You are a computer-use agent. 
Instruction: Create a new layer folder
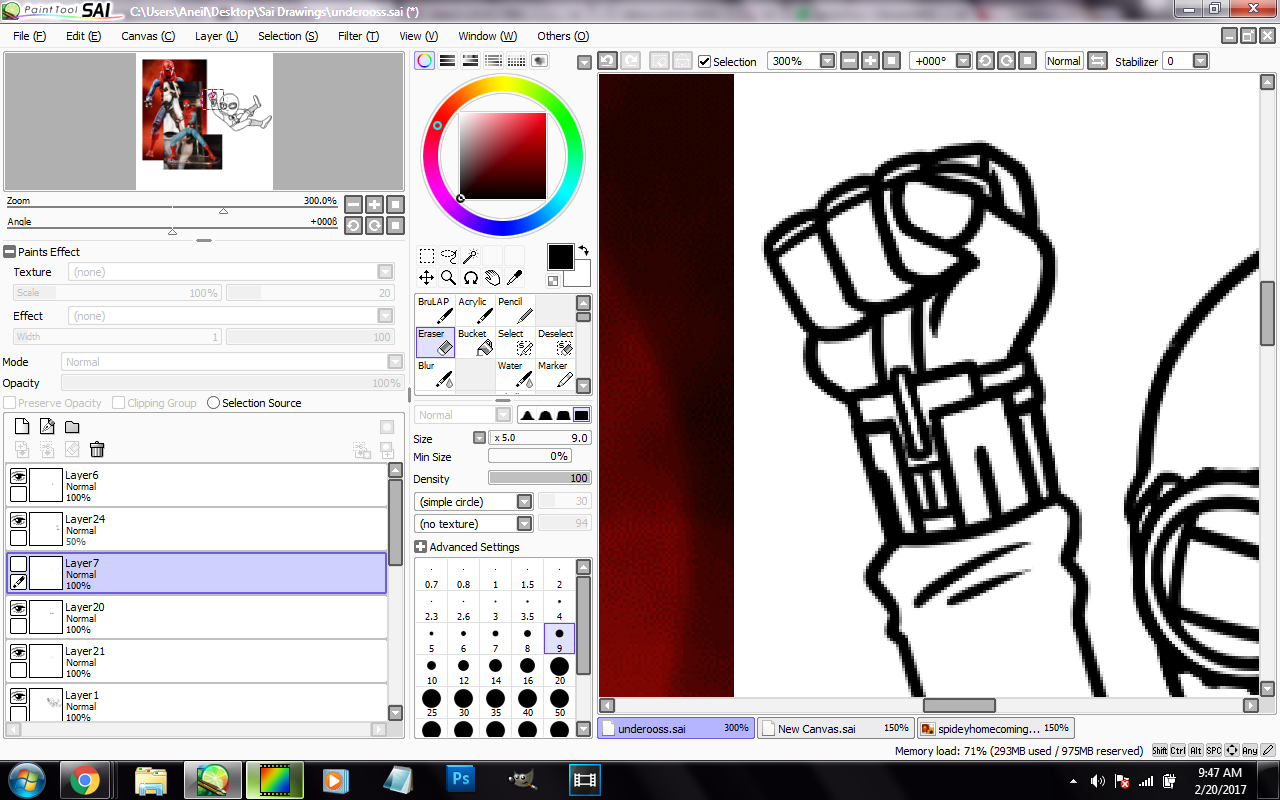coord(72,427)
